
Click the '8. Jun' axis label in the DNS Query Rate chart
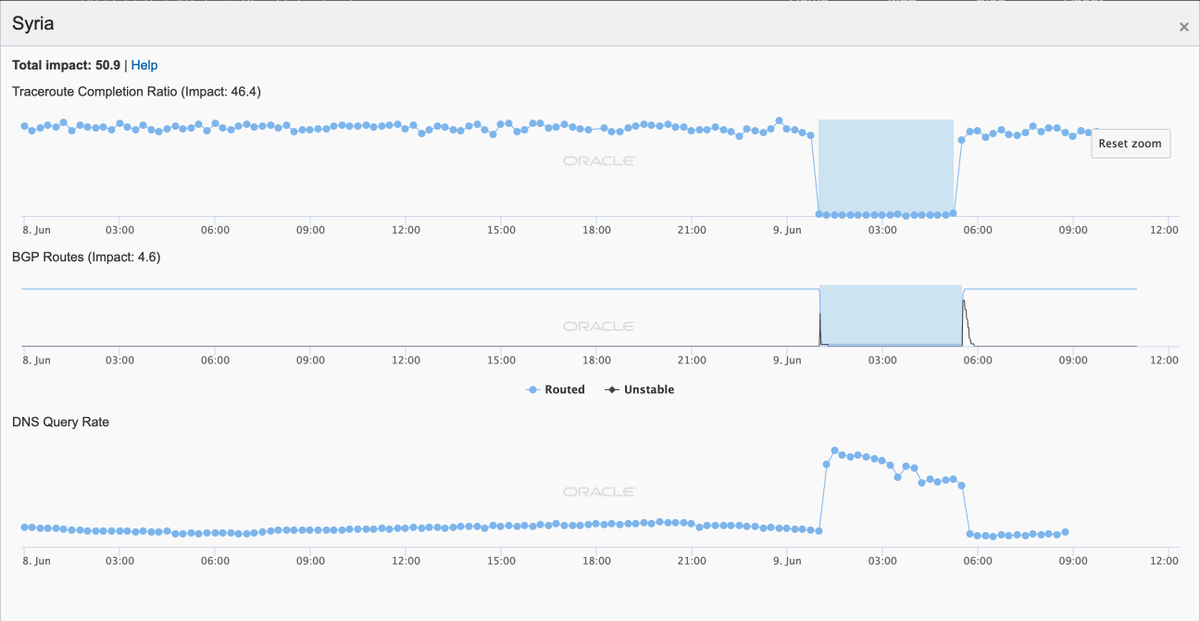click(36, 561)
